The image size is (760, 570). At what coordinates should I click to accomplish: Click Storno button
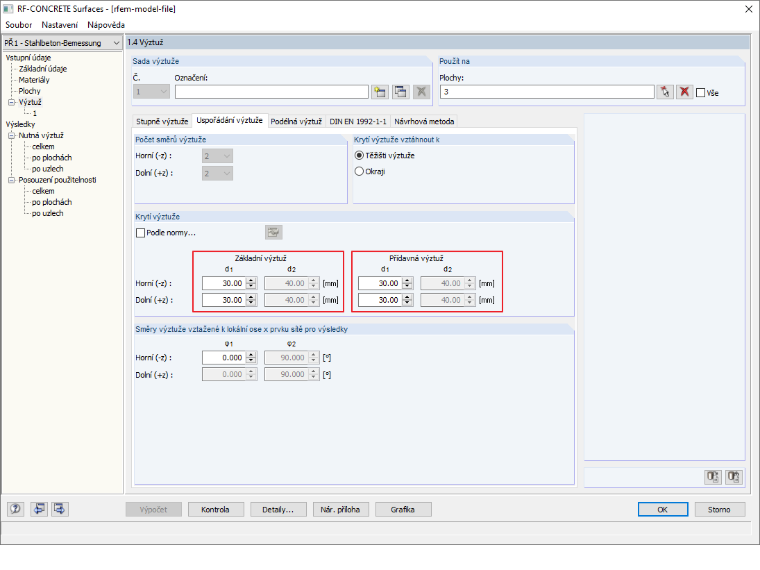click(x=719, y=509)
